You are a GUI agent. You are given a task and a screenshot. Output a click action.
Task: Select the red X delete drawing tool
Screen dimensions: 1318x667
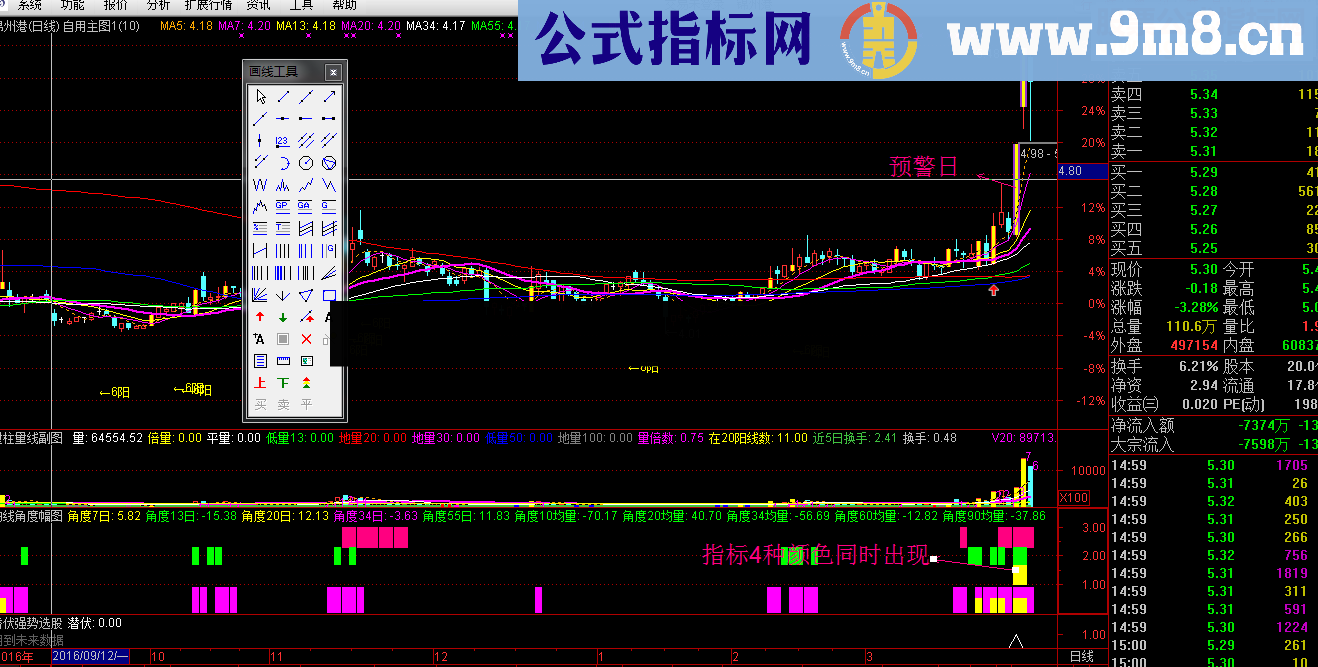coord(304,338)
